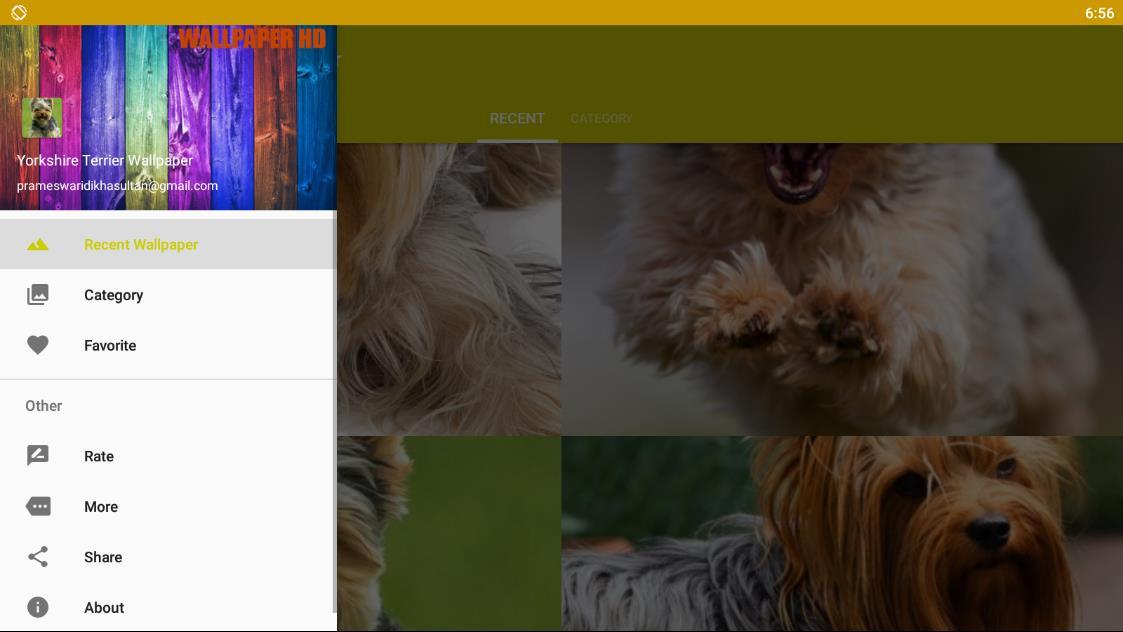1123x632 pixels.
Task: Switch to the RECENT tab
Action: tap(517, 118)
